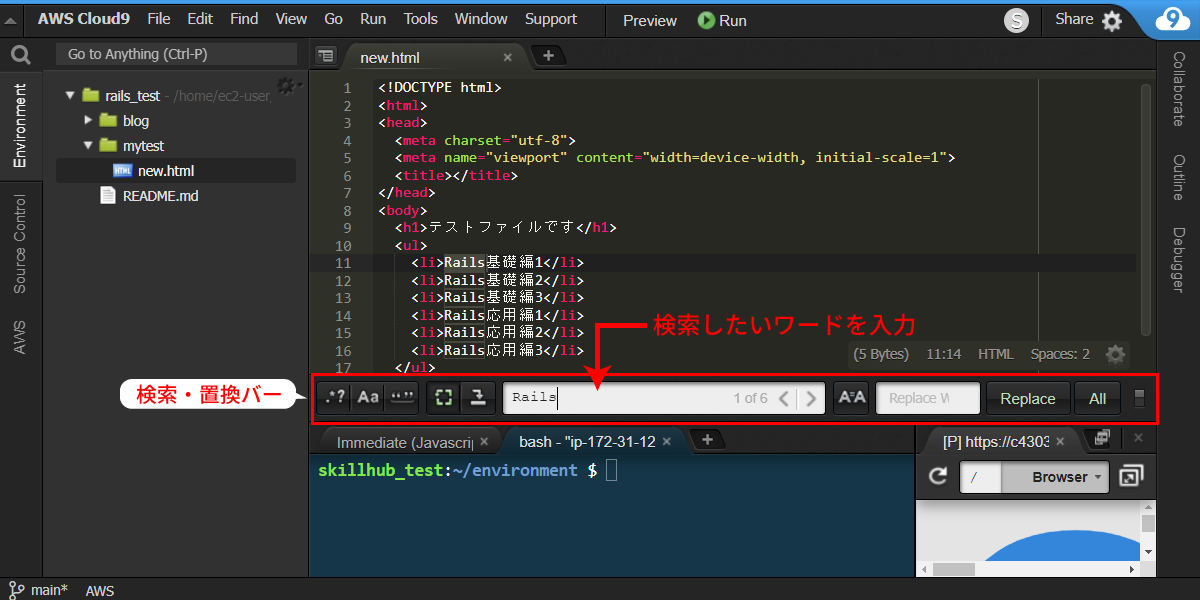The image size is (1200, 600).
Task: Toggle whole word search option
Action: click(402, 398)
